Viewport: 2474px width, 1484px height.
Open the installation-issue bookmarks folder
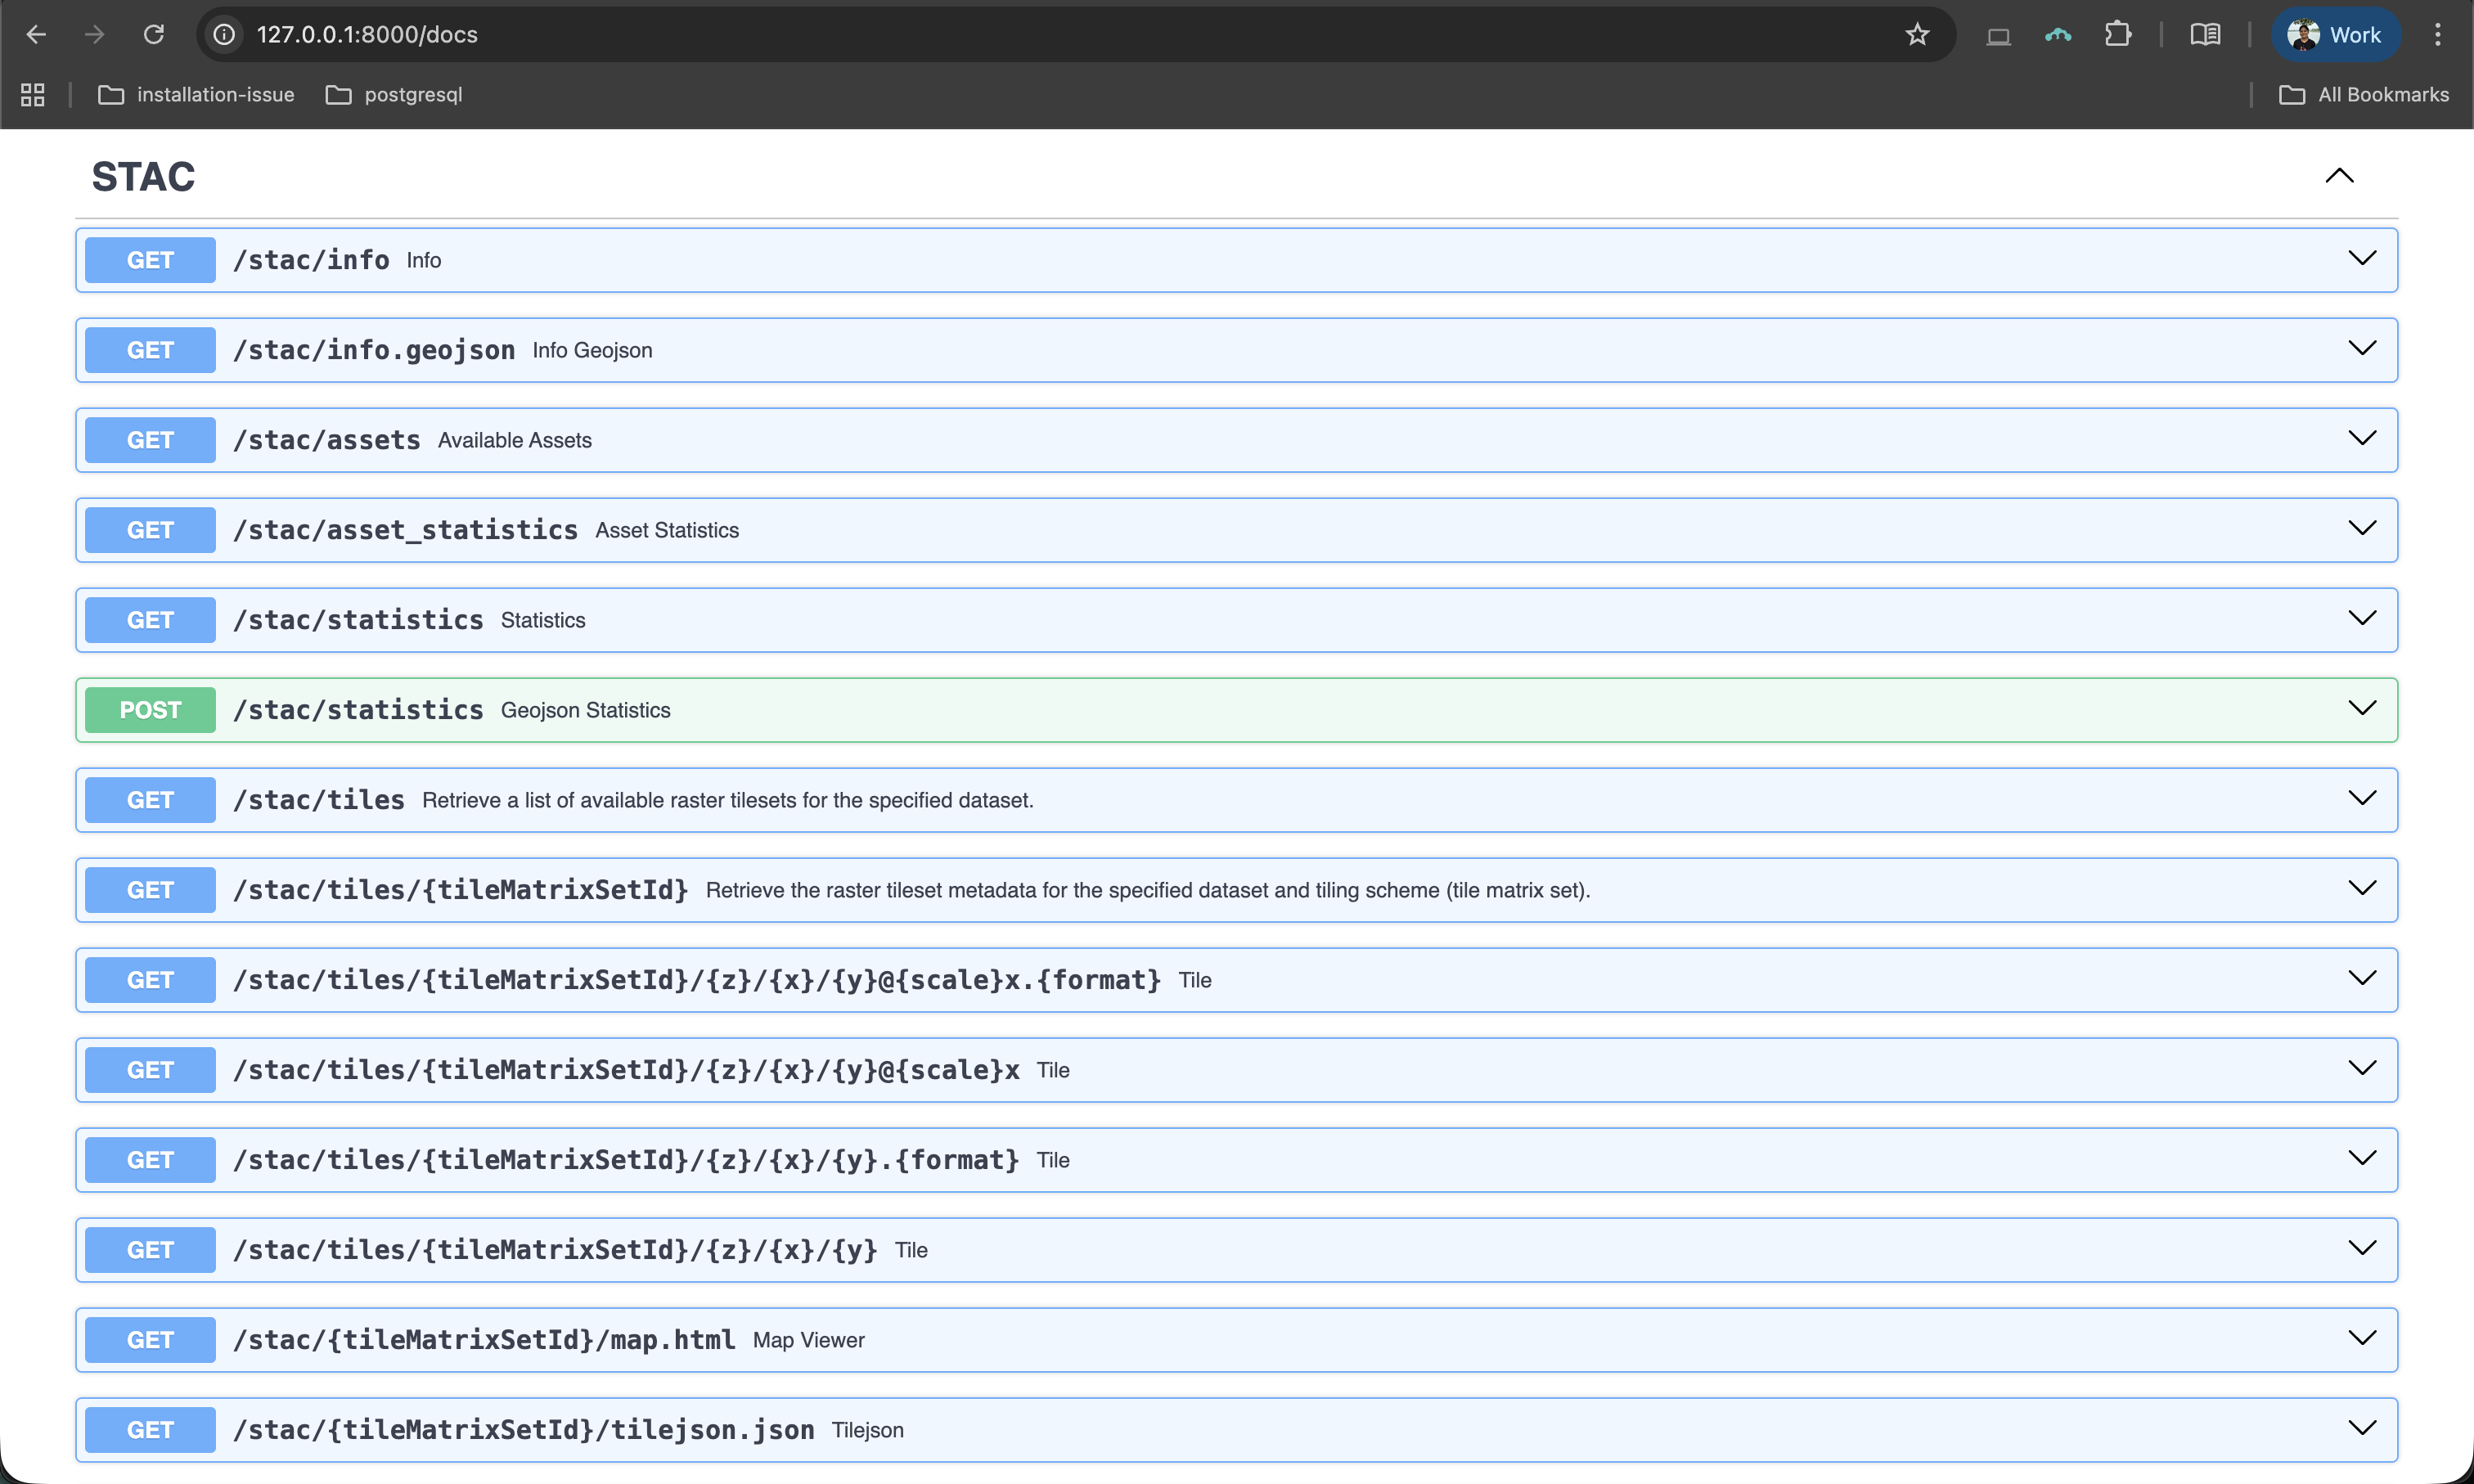pos(197,95)
